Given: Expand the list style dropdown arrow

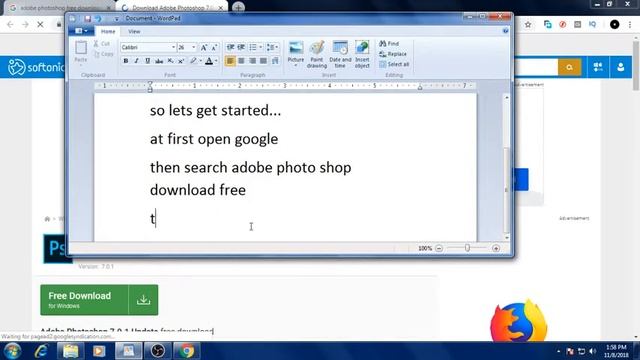Looking at the screenshot, I should click(x=260, y=47).
